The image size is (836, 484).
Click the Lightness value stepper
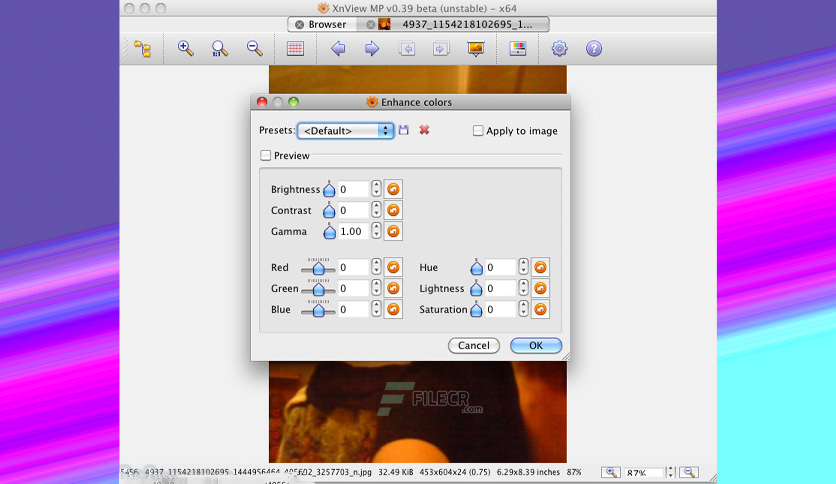(524, 288)
